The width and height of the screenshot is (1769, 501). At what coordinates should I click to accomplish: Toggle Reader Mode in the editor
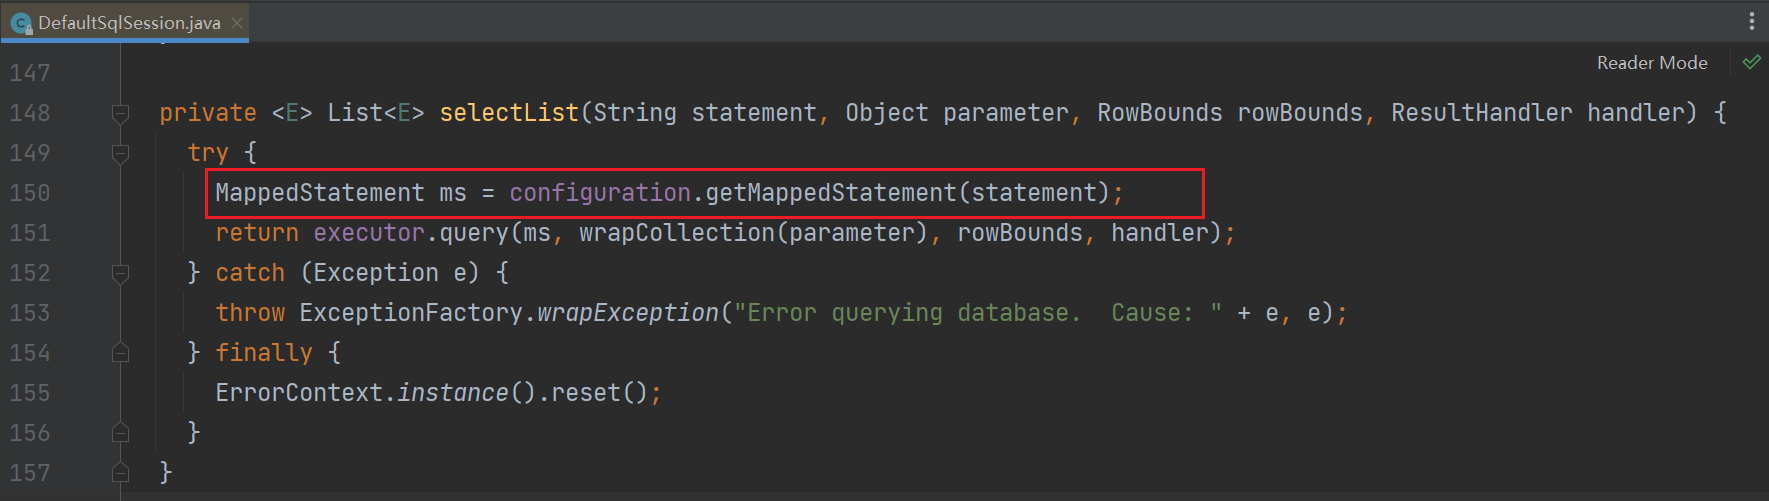[x=1651, y=62]
